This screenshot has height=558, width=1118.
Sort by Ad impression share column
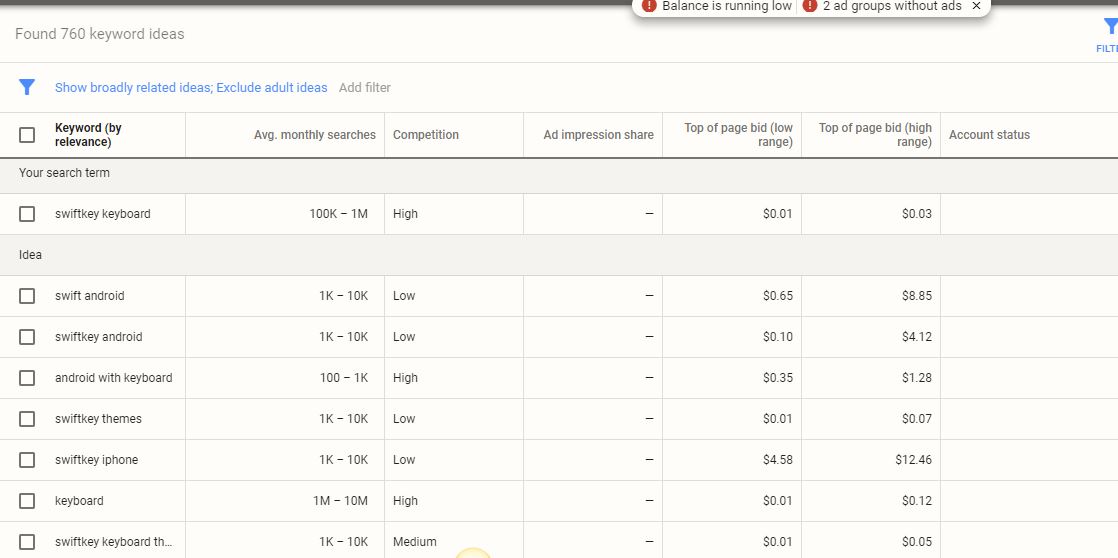click(598, 135)
